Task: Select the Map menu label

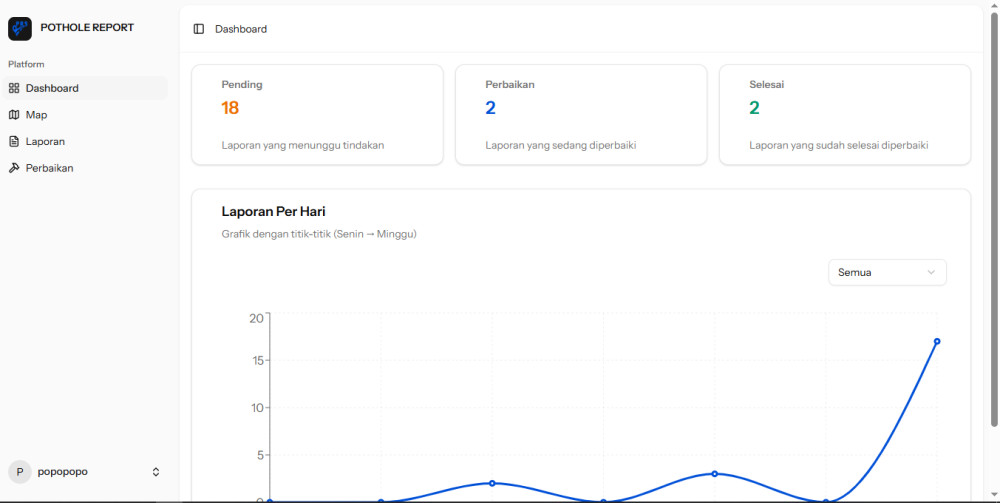Action: (x=37, y=115)
